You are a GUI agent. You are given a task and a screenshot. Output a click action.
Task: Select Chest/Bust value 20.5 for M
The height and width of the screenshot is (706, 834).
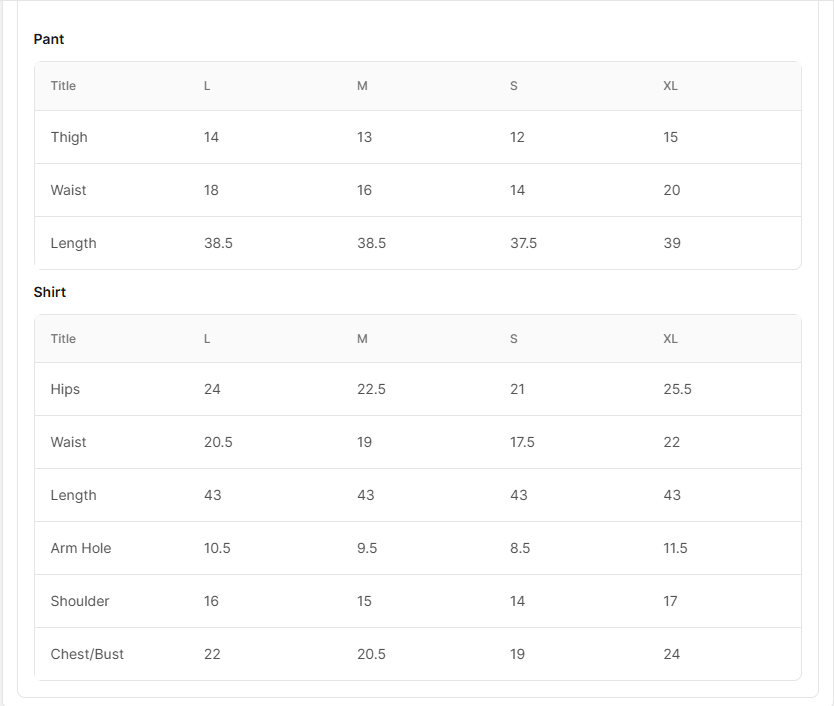click(371, 654)
